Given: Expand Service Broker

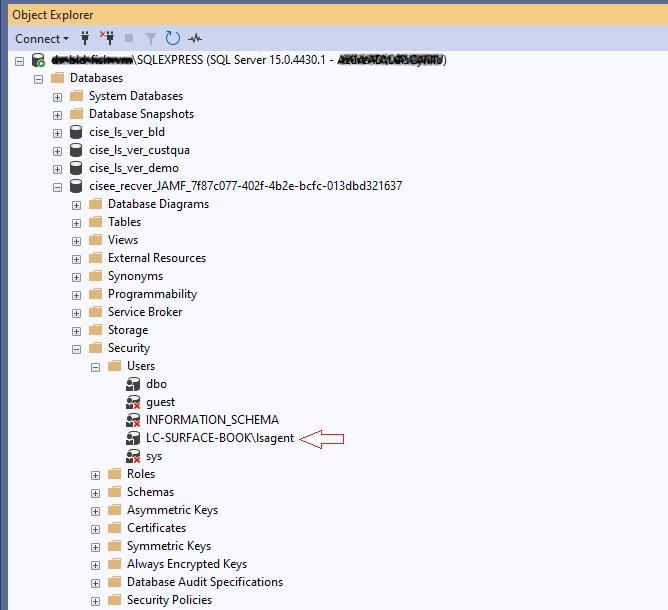Looking at the screenshot, I should point(76,314).
